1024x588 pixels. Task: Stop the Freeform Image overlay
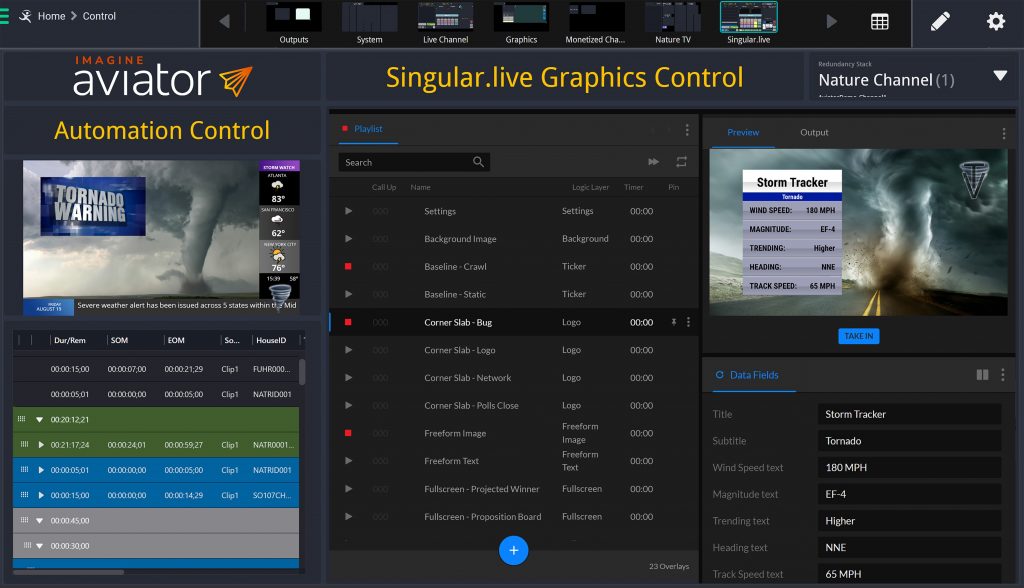[x=348, y=433]
